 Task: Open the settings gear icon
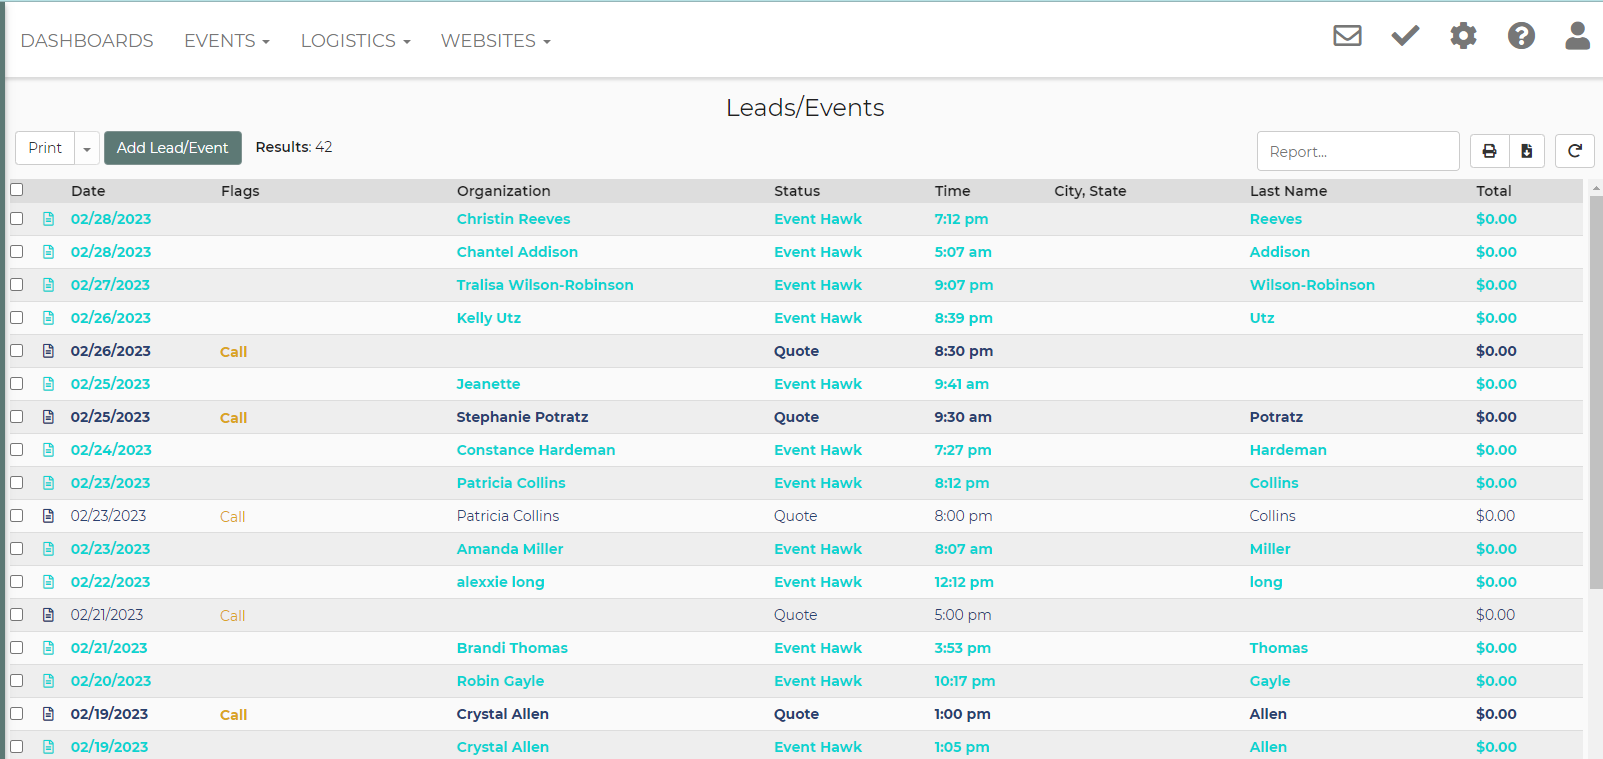[x=1463, y=37]
